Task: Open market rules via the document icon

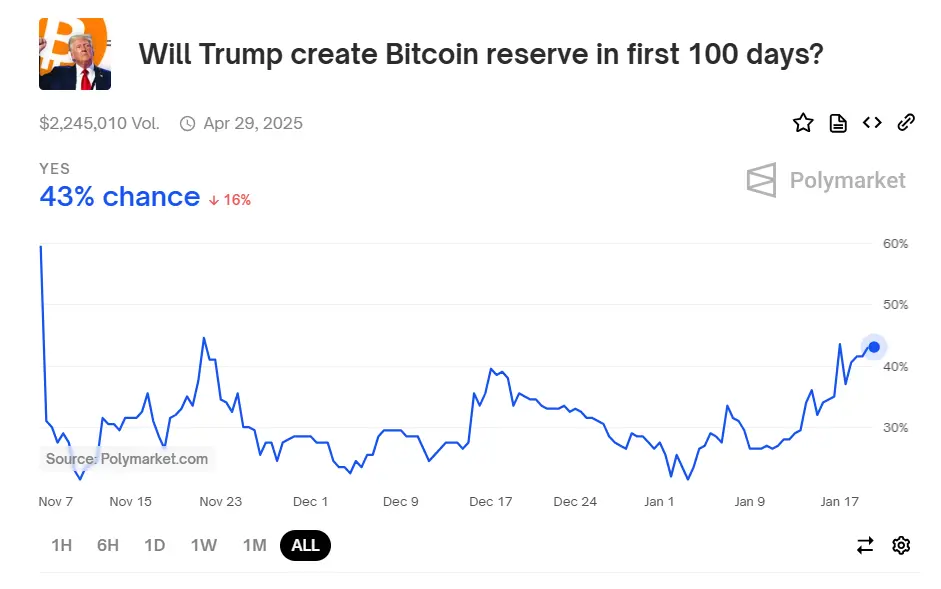Action: tap(838, 122)
